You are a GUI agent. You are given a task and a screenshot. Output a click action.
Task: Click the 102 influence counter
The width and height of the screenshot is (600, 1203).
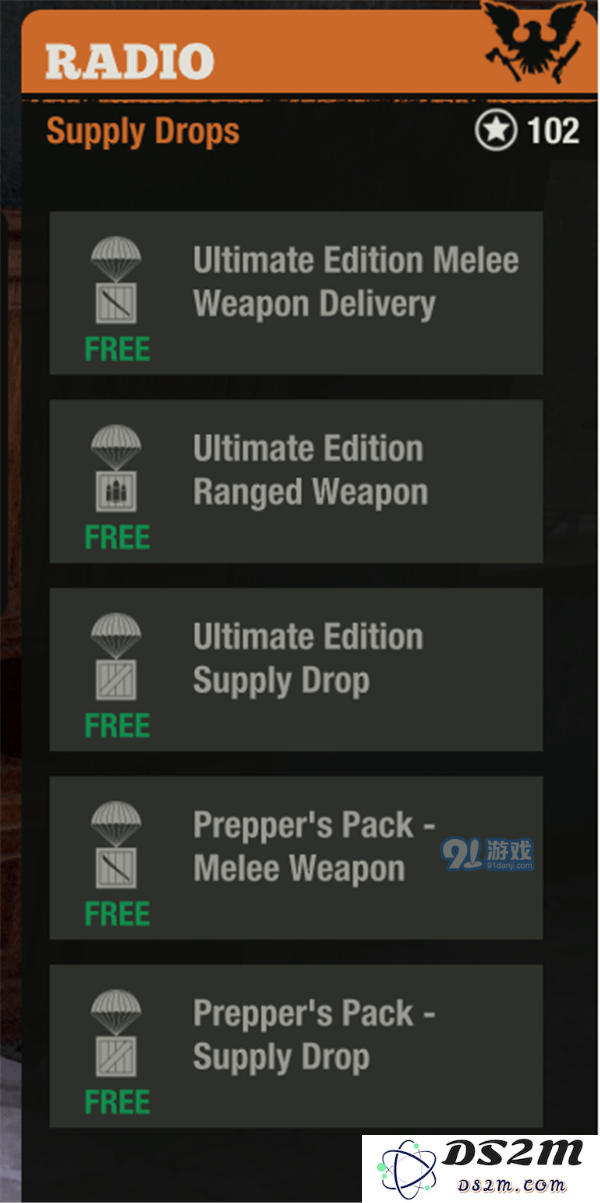[553, 131]
